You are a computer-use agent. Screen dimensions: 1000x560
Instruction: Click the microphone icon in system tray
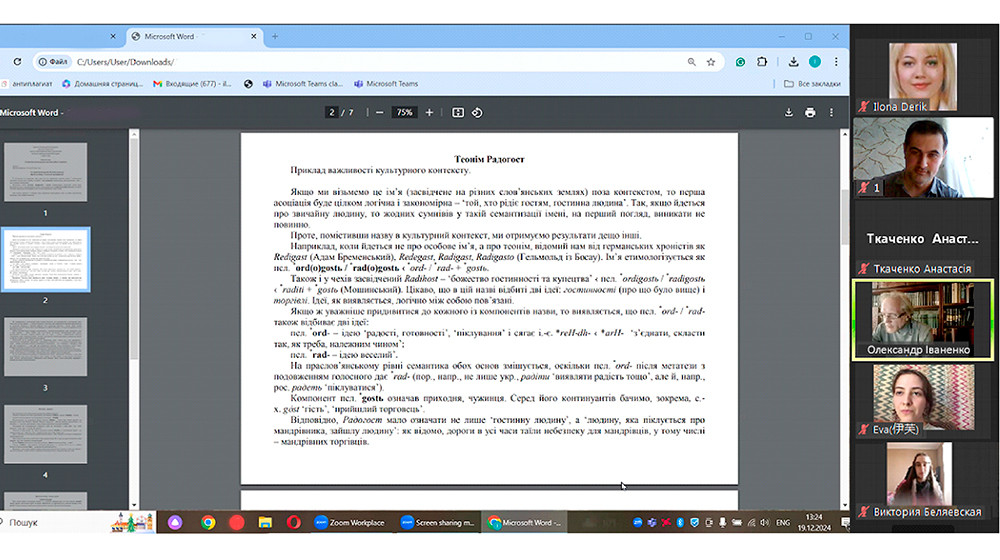[x=723, y=522]
